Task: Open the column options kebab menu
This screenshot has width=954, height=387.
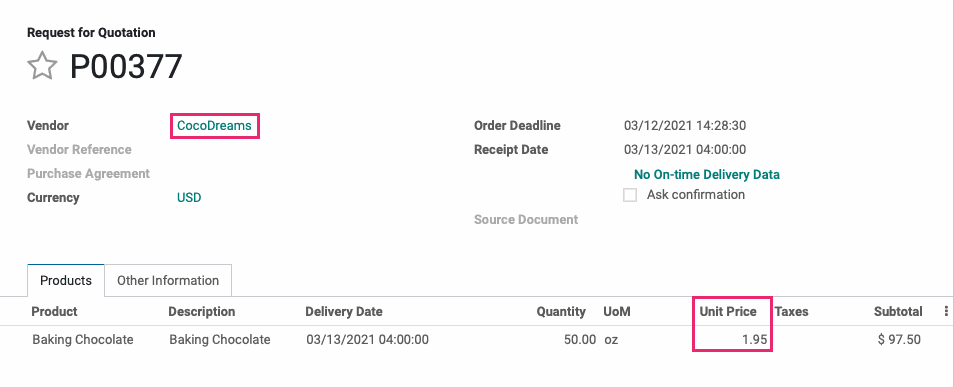Action: tap(945, 312)
